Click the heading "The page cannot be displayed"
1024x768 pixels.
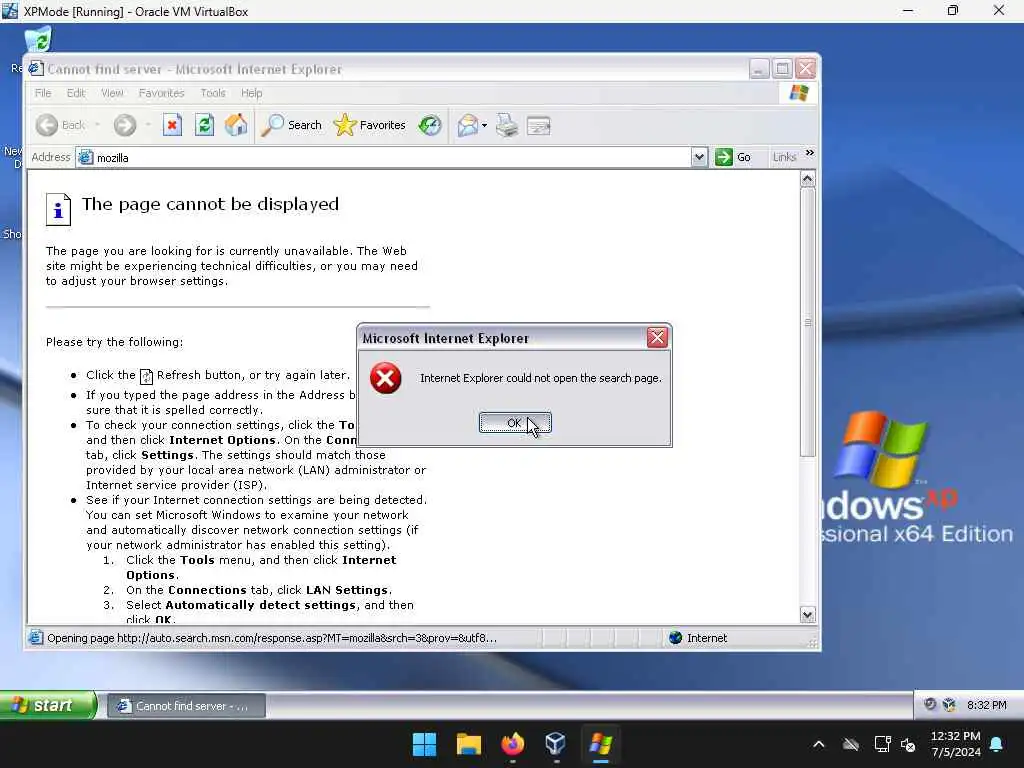(x=210, y=204)
